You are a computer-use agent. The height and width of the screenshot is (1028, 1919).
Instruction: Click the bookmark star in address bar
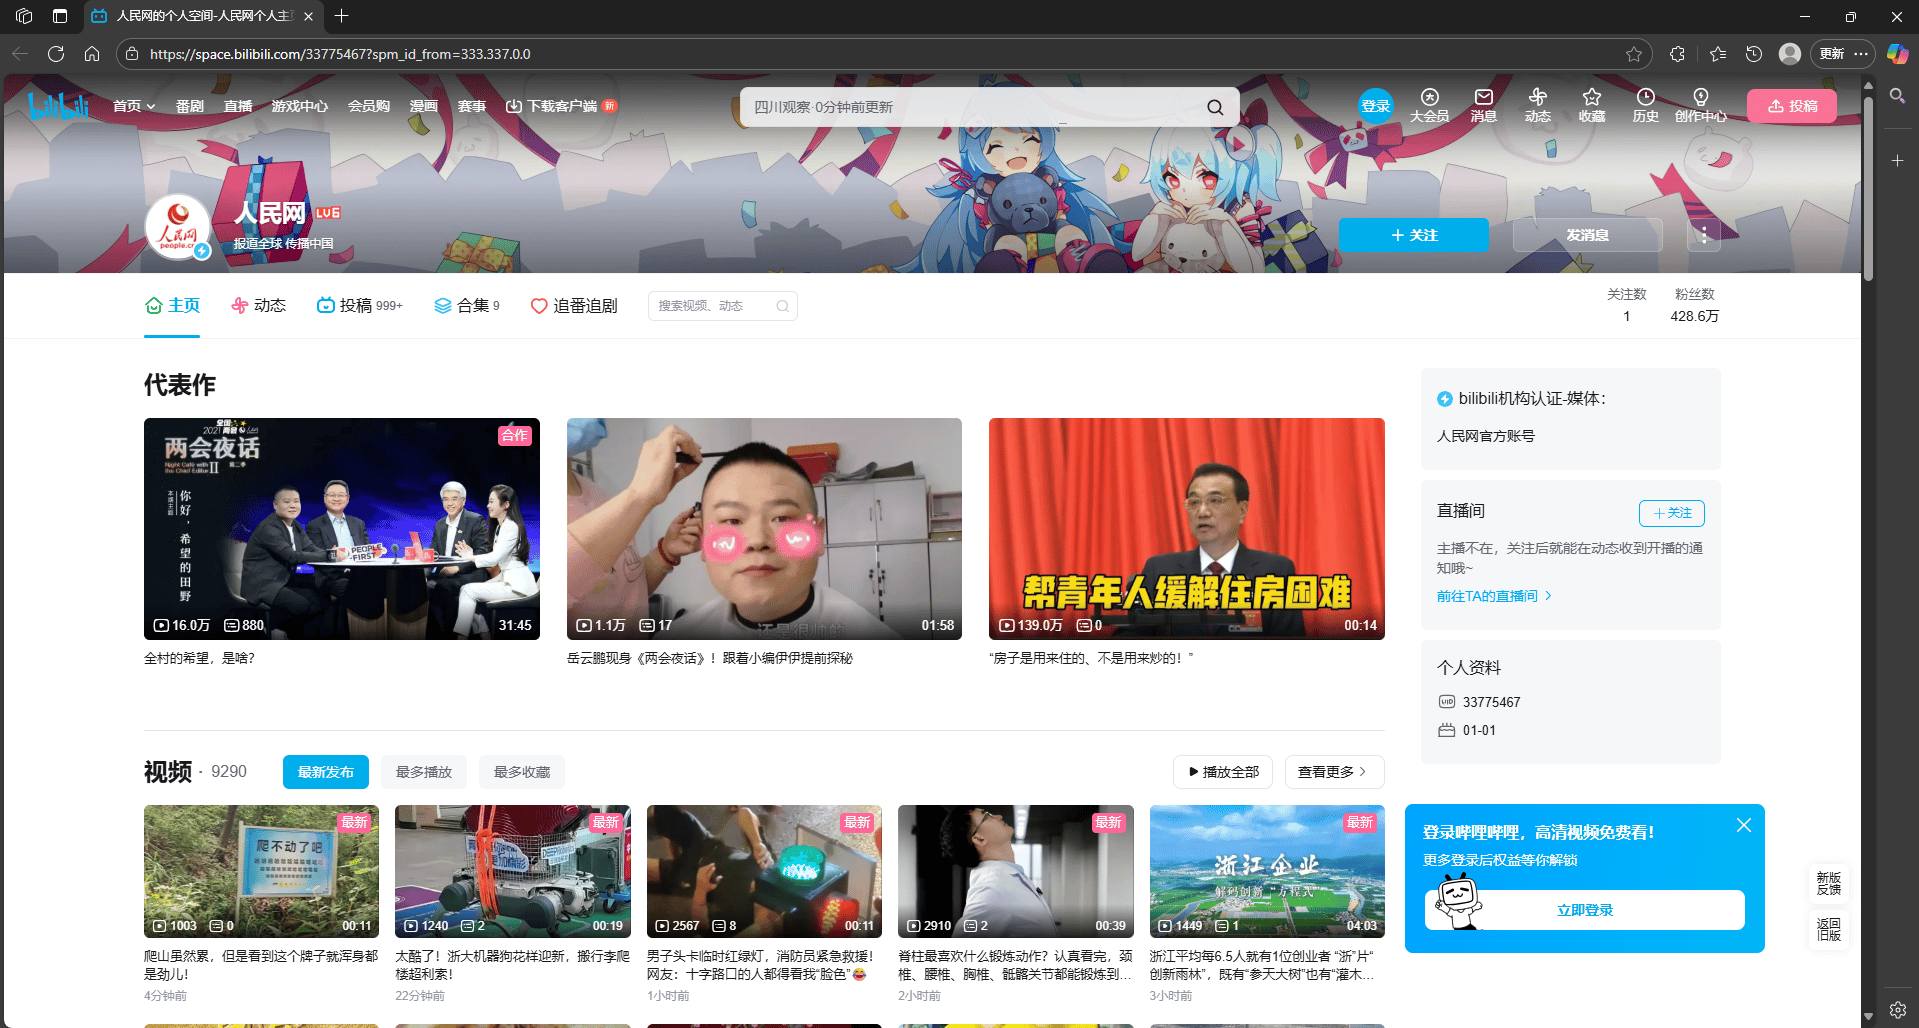coord(1634,54)
